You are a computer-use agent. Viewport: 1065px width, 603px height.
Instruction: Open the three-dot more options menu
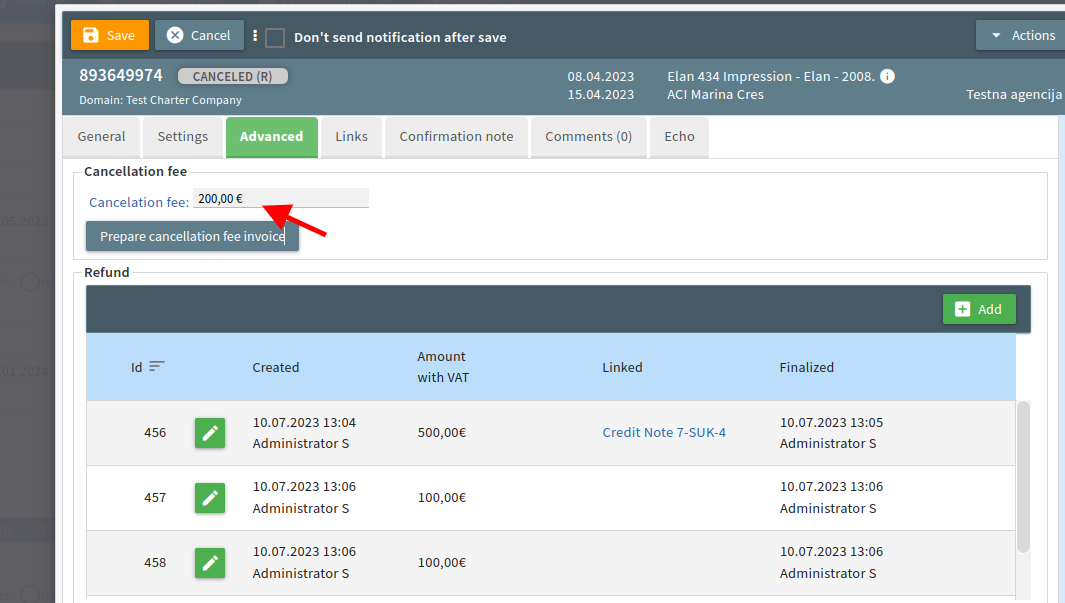click(x=255, y=36)
